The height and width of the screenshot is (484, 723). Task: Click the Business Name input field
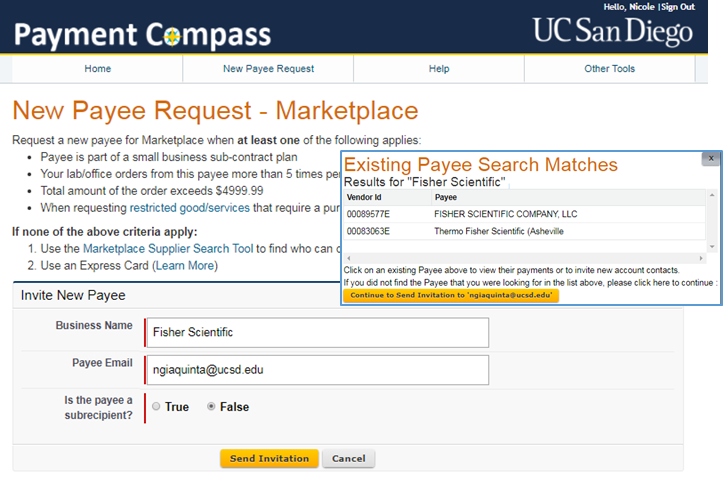coord(317,332)
